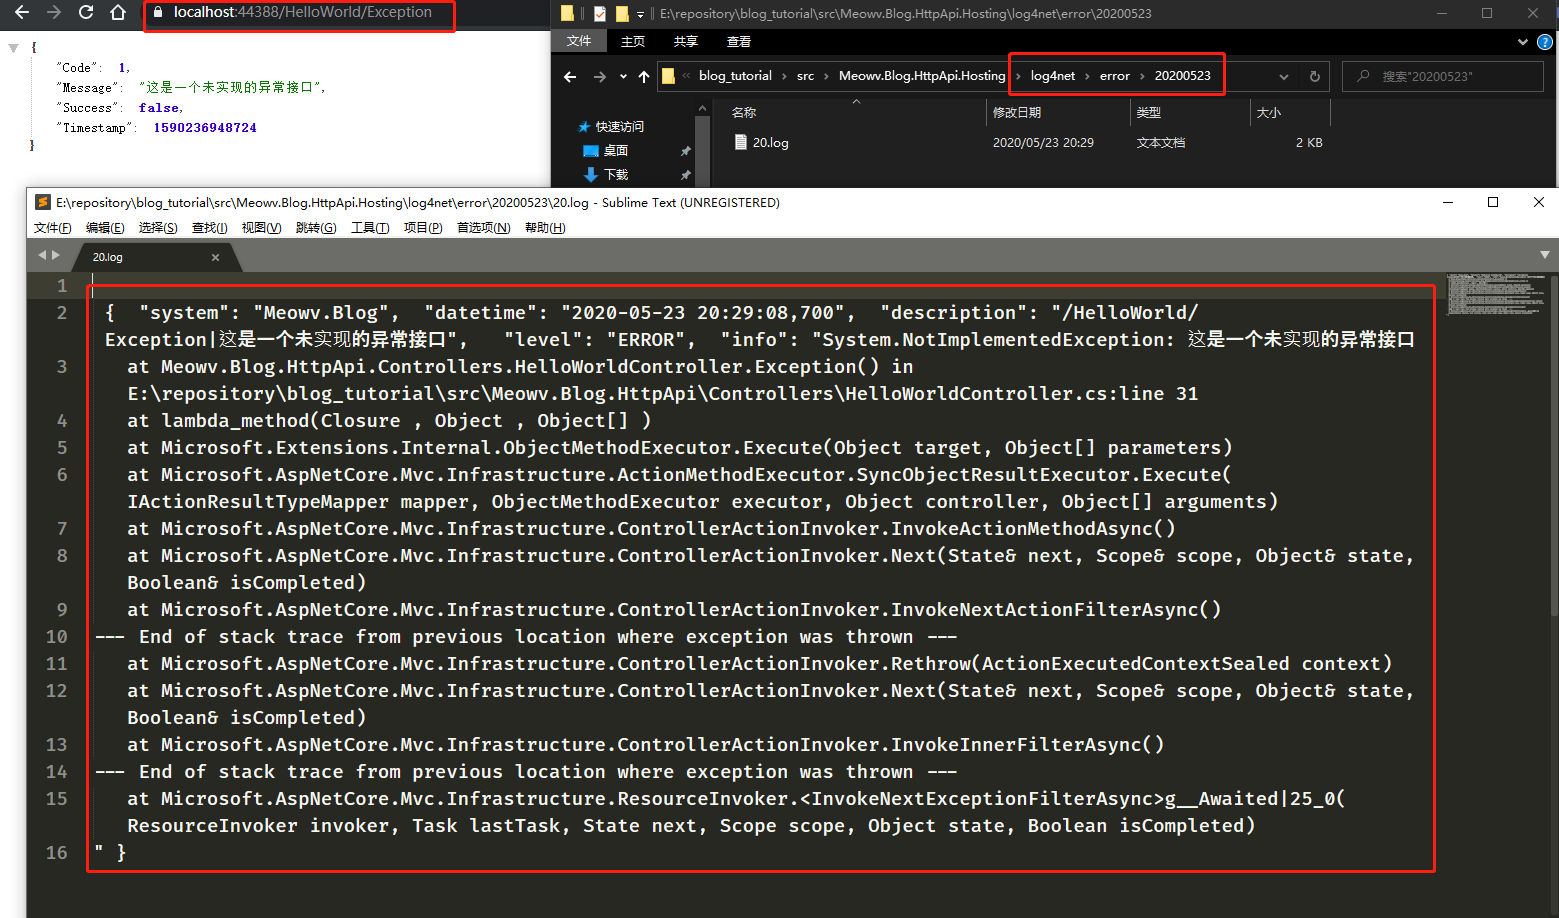Open the Explorer quick access toolbar dropdown
This screenshot has width=1559, height=918.
coord(640,14)
